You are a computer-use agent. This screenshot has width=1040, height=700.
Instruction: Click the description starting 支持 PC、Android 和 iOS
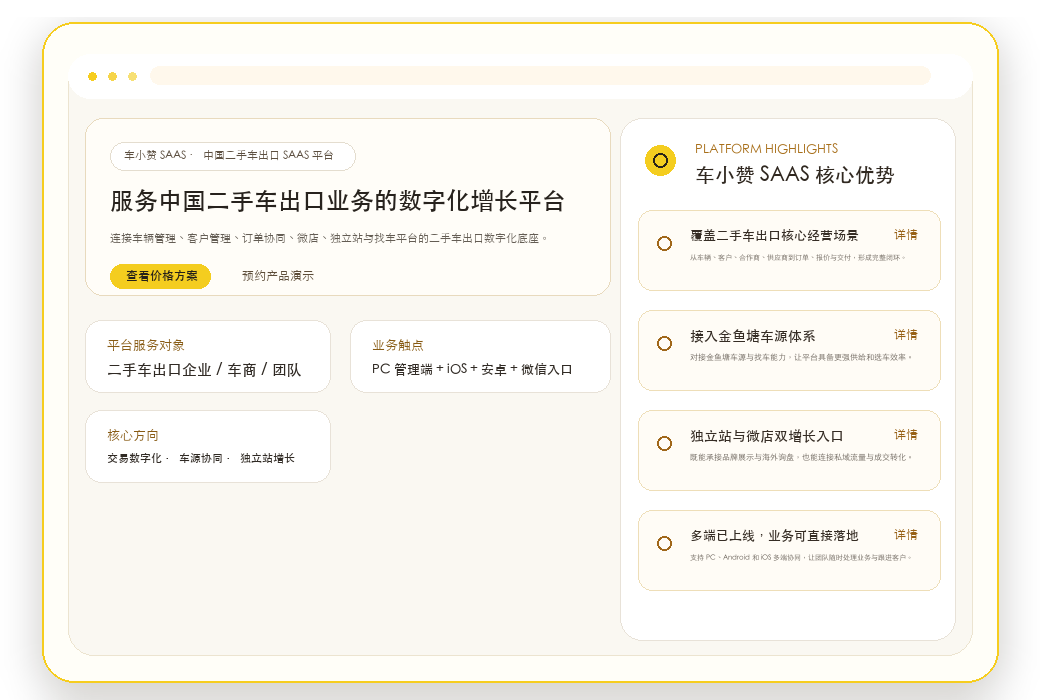(801, 557)
